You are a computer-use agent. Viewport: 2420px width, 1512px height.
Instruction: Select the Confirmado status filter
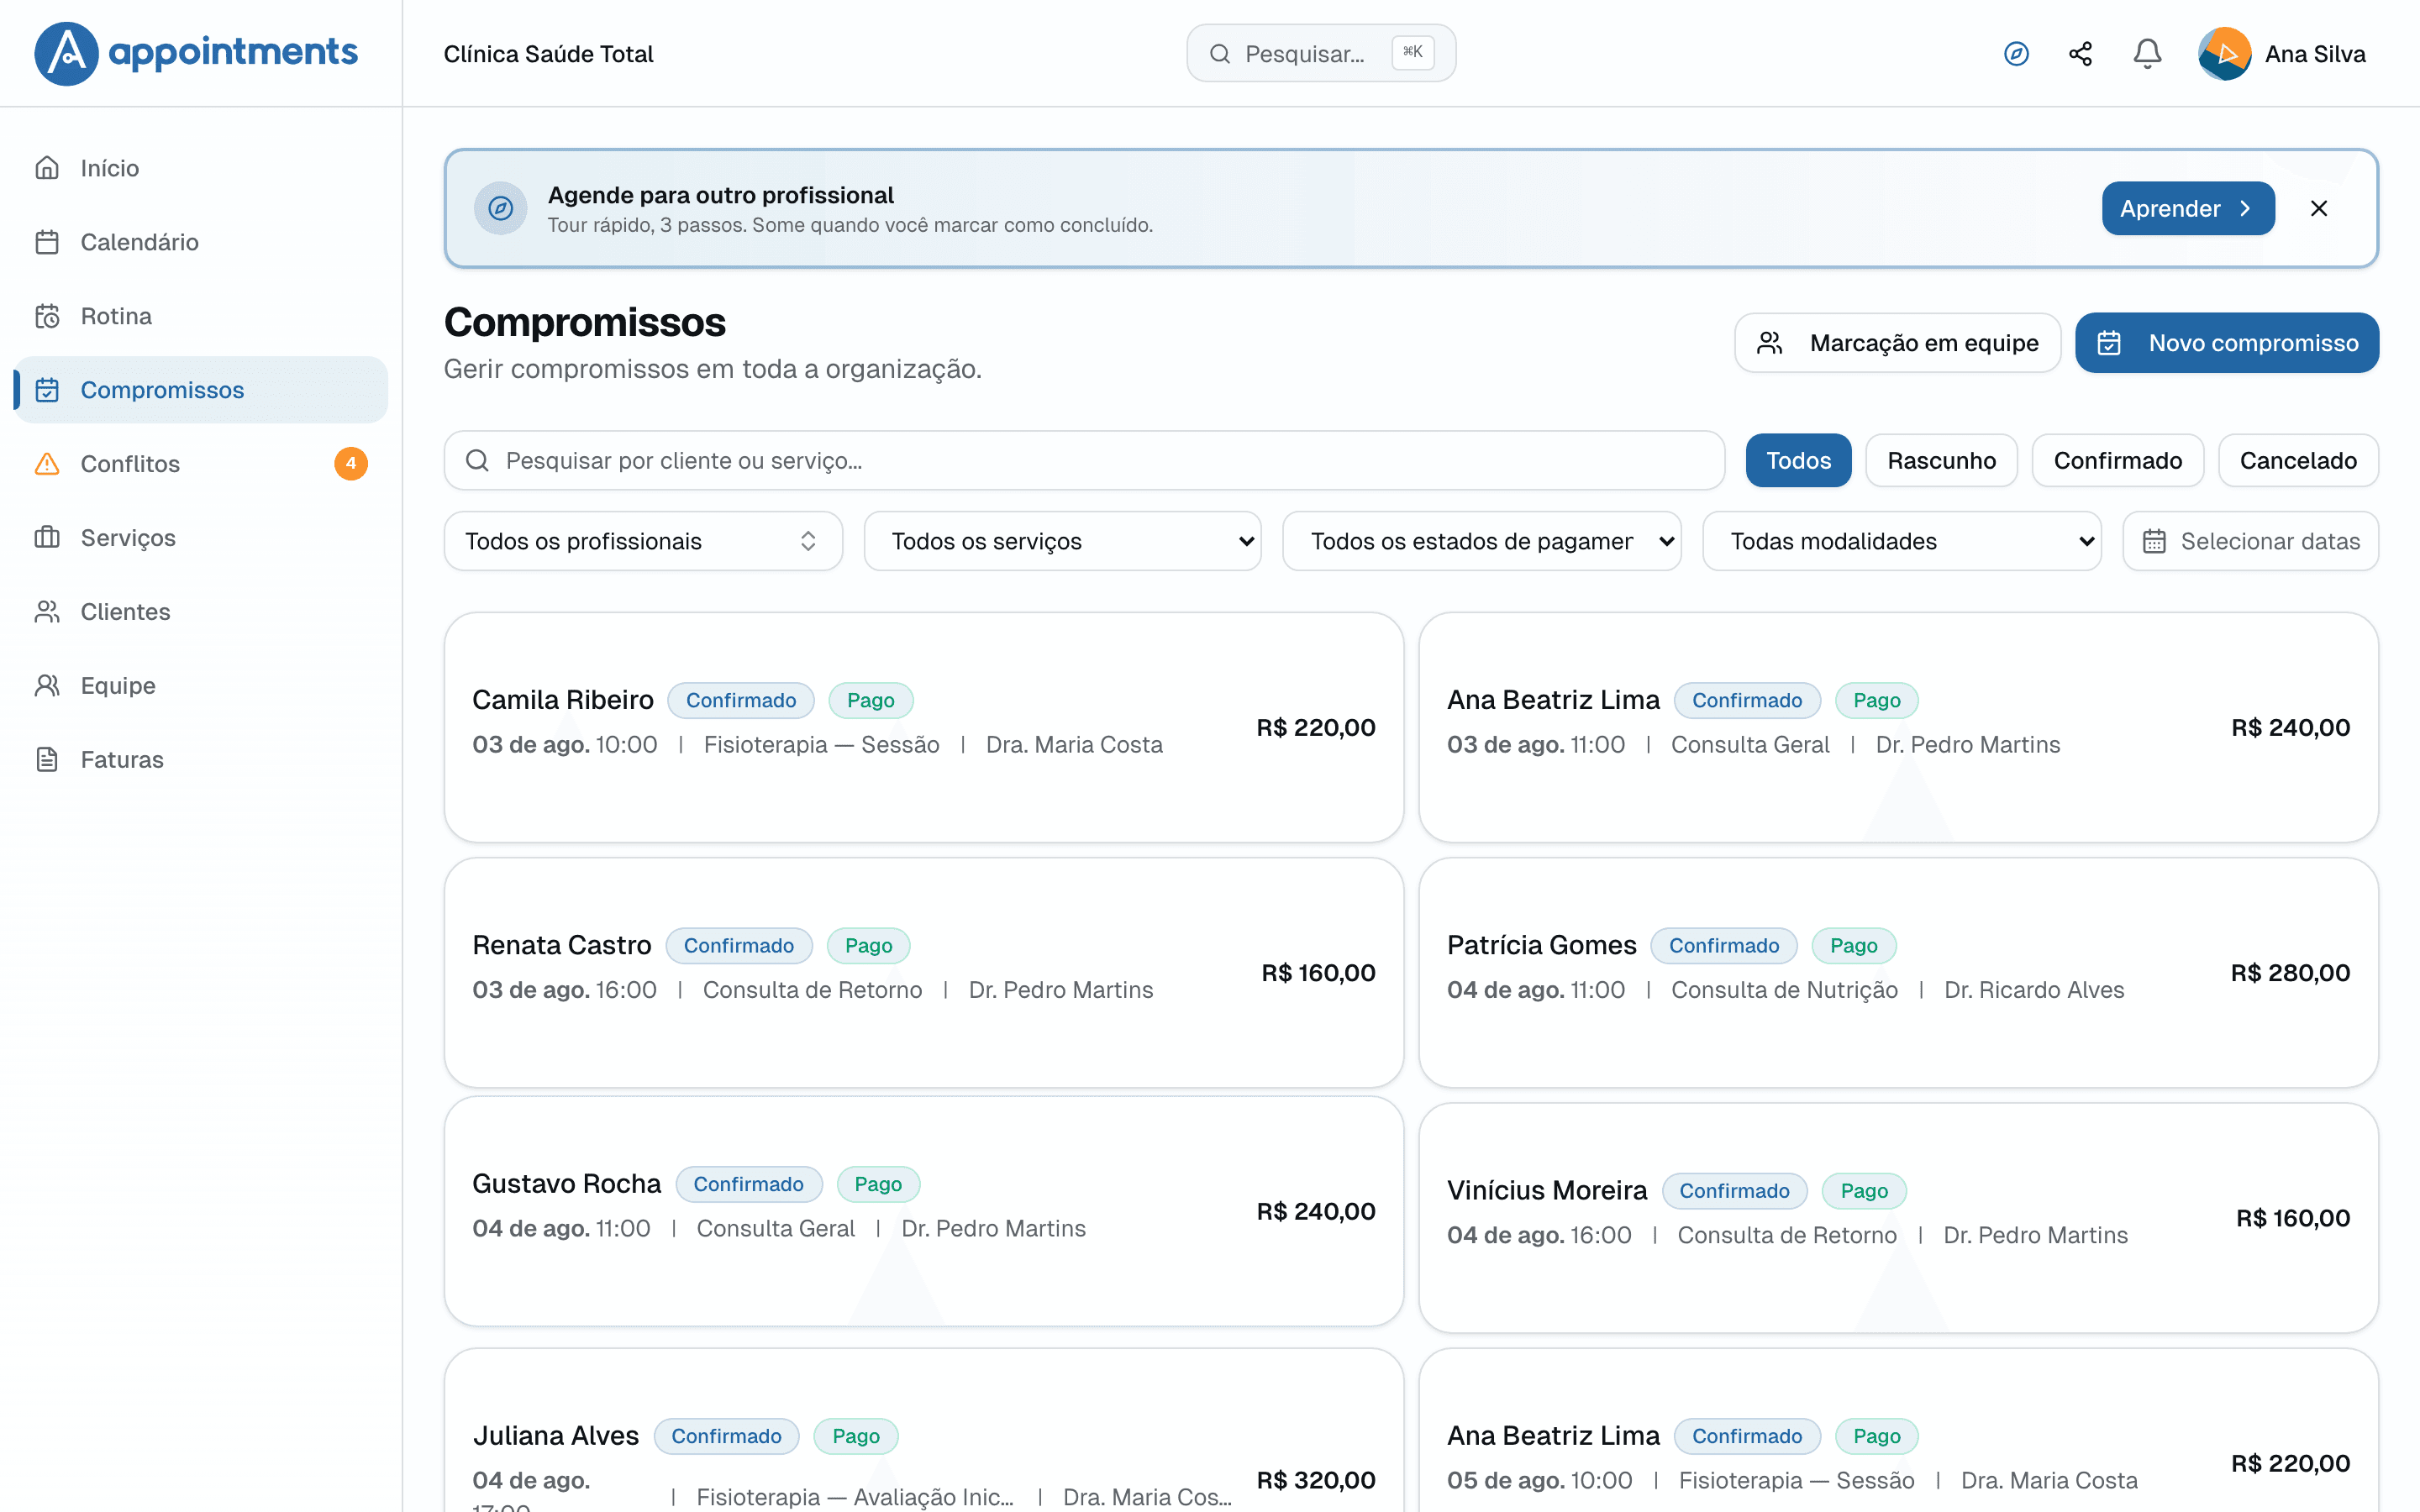tap(2117, 460)
